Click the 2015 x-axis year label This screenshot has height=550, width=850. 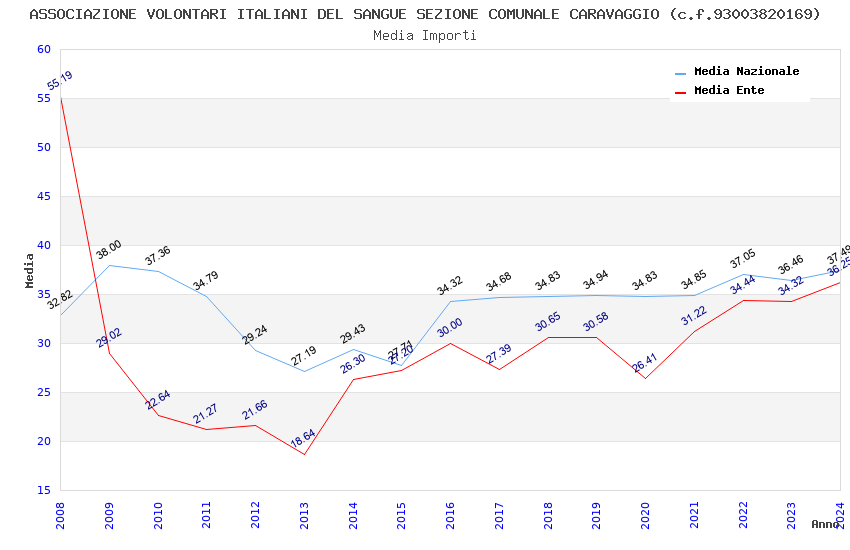click(x=401, y=515)
